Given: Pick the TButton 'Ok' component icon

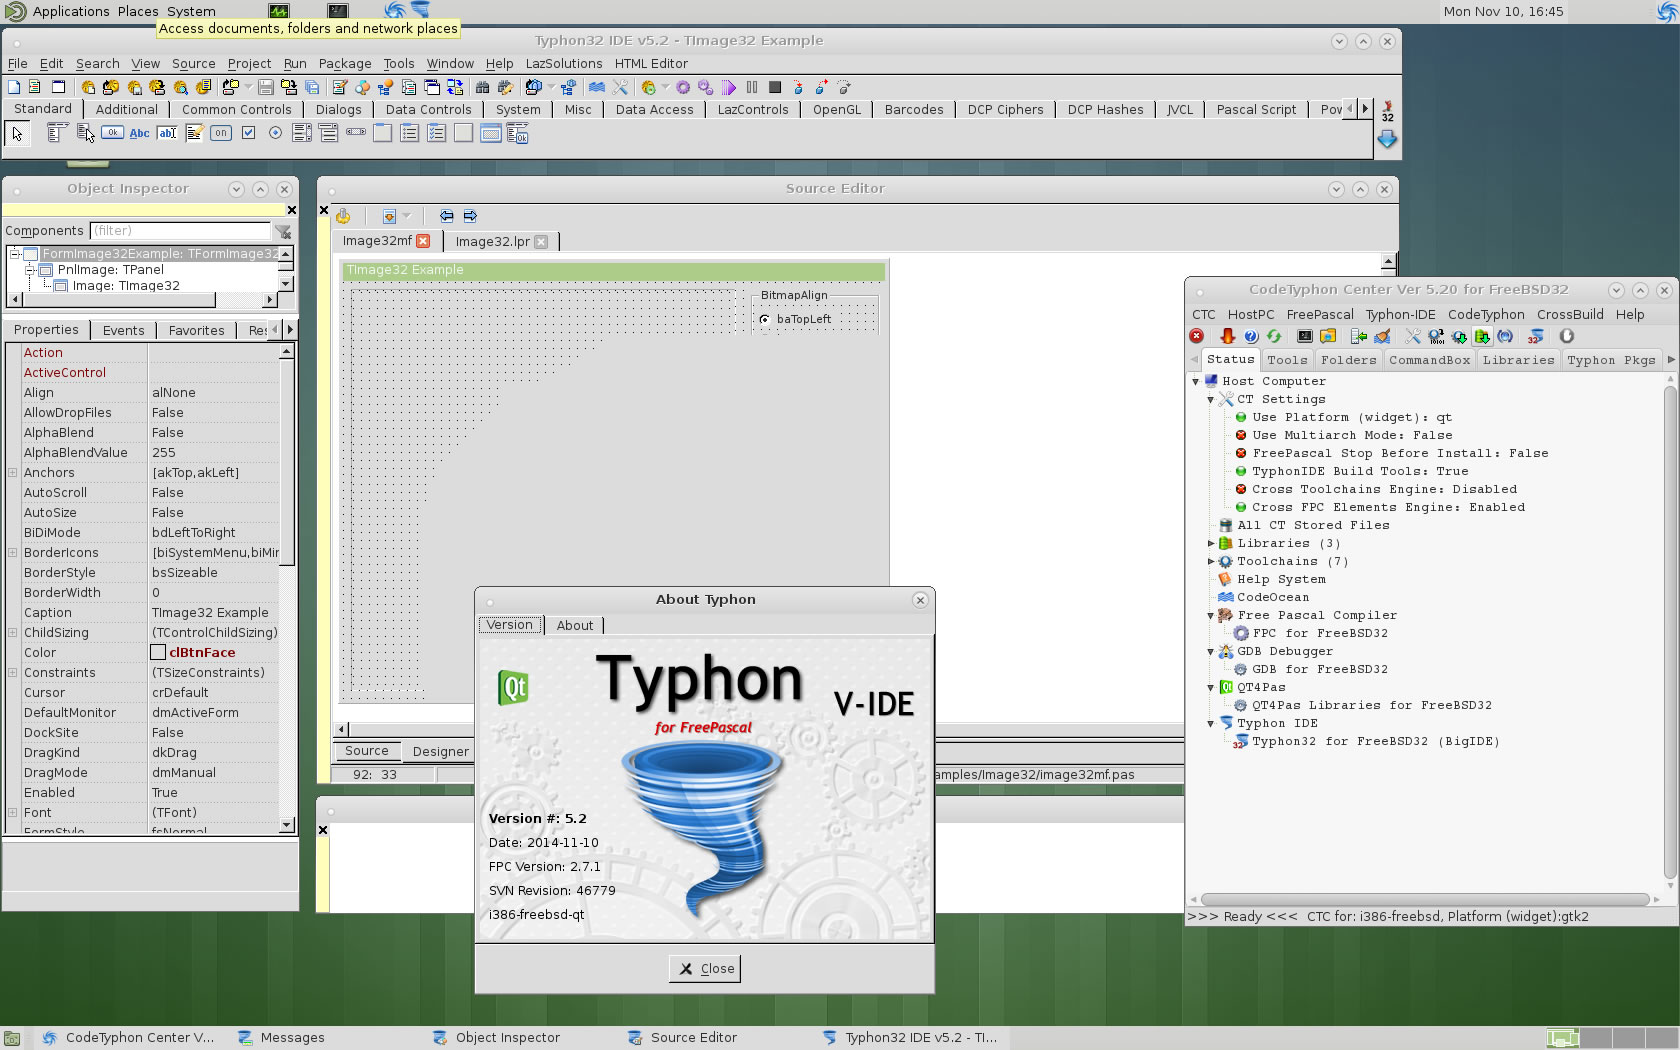Looking at the screenshot, I should pyautogui.click(x=112, y=132).
